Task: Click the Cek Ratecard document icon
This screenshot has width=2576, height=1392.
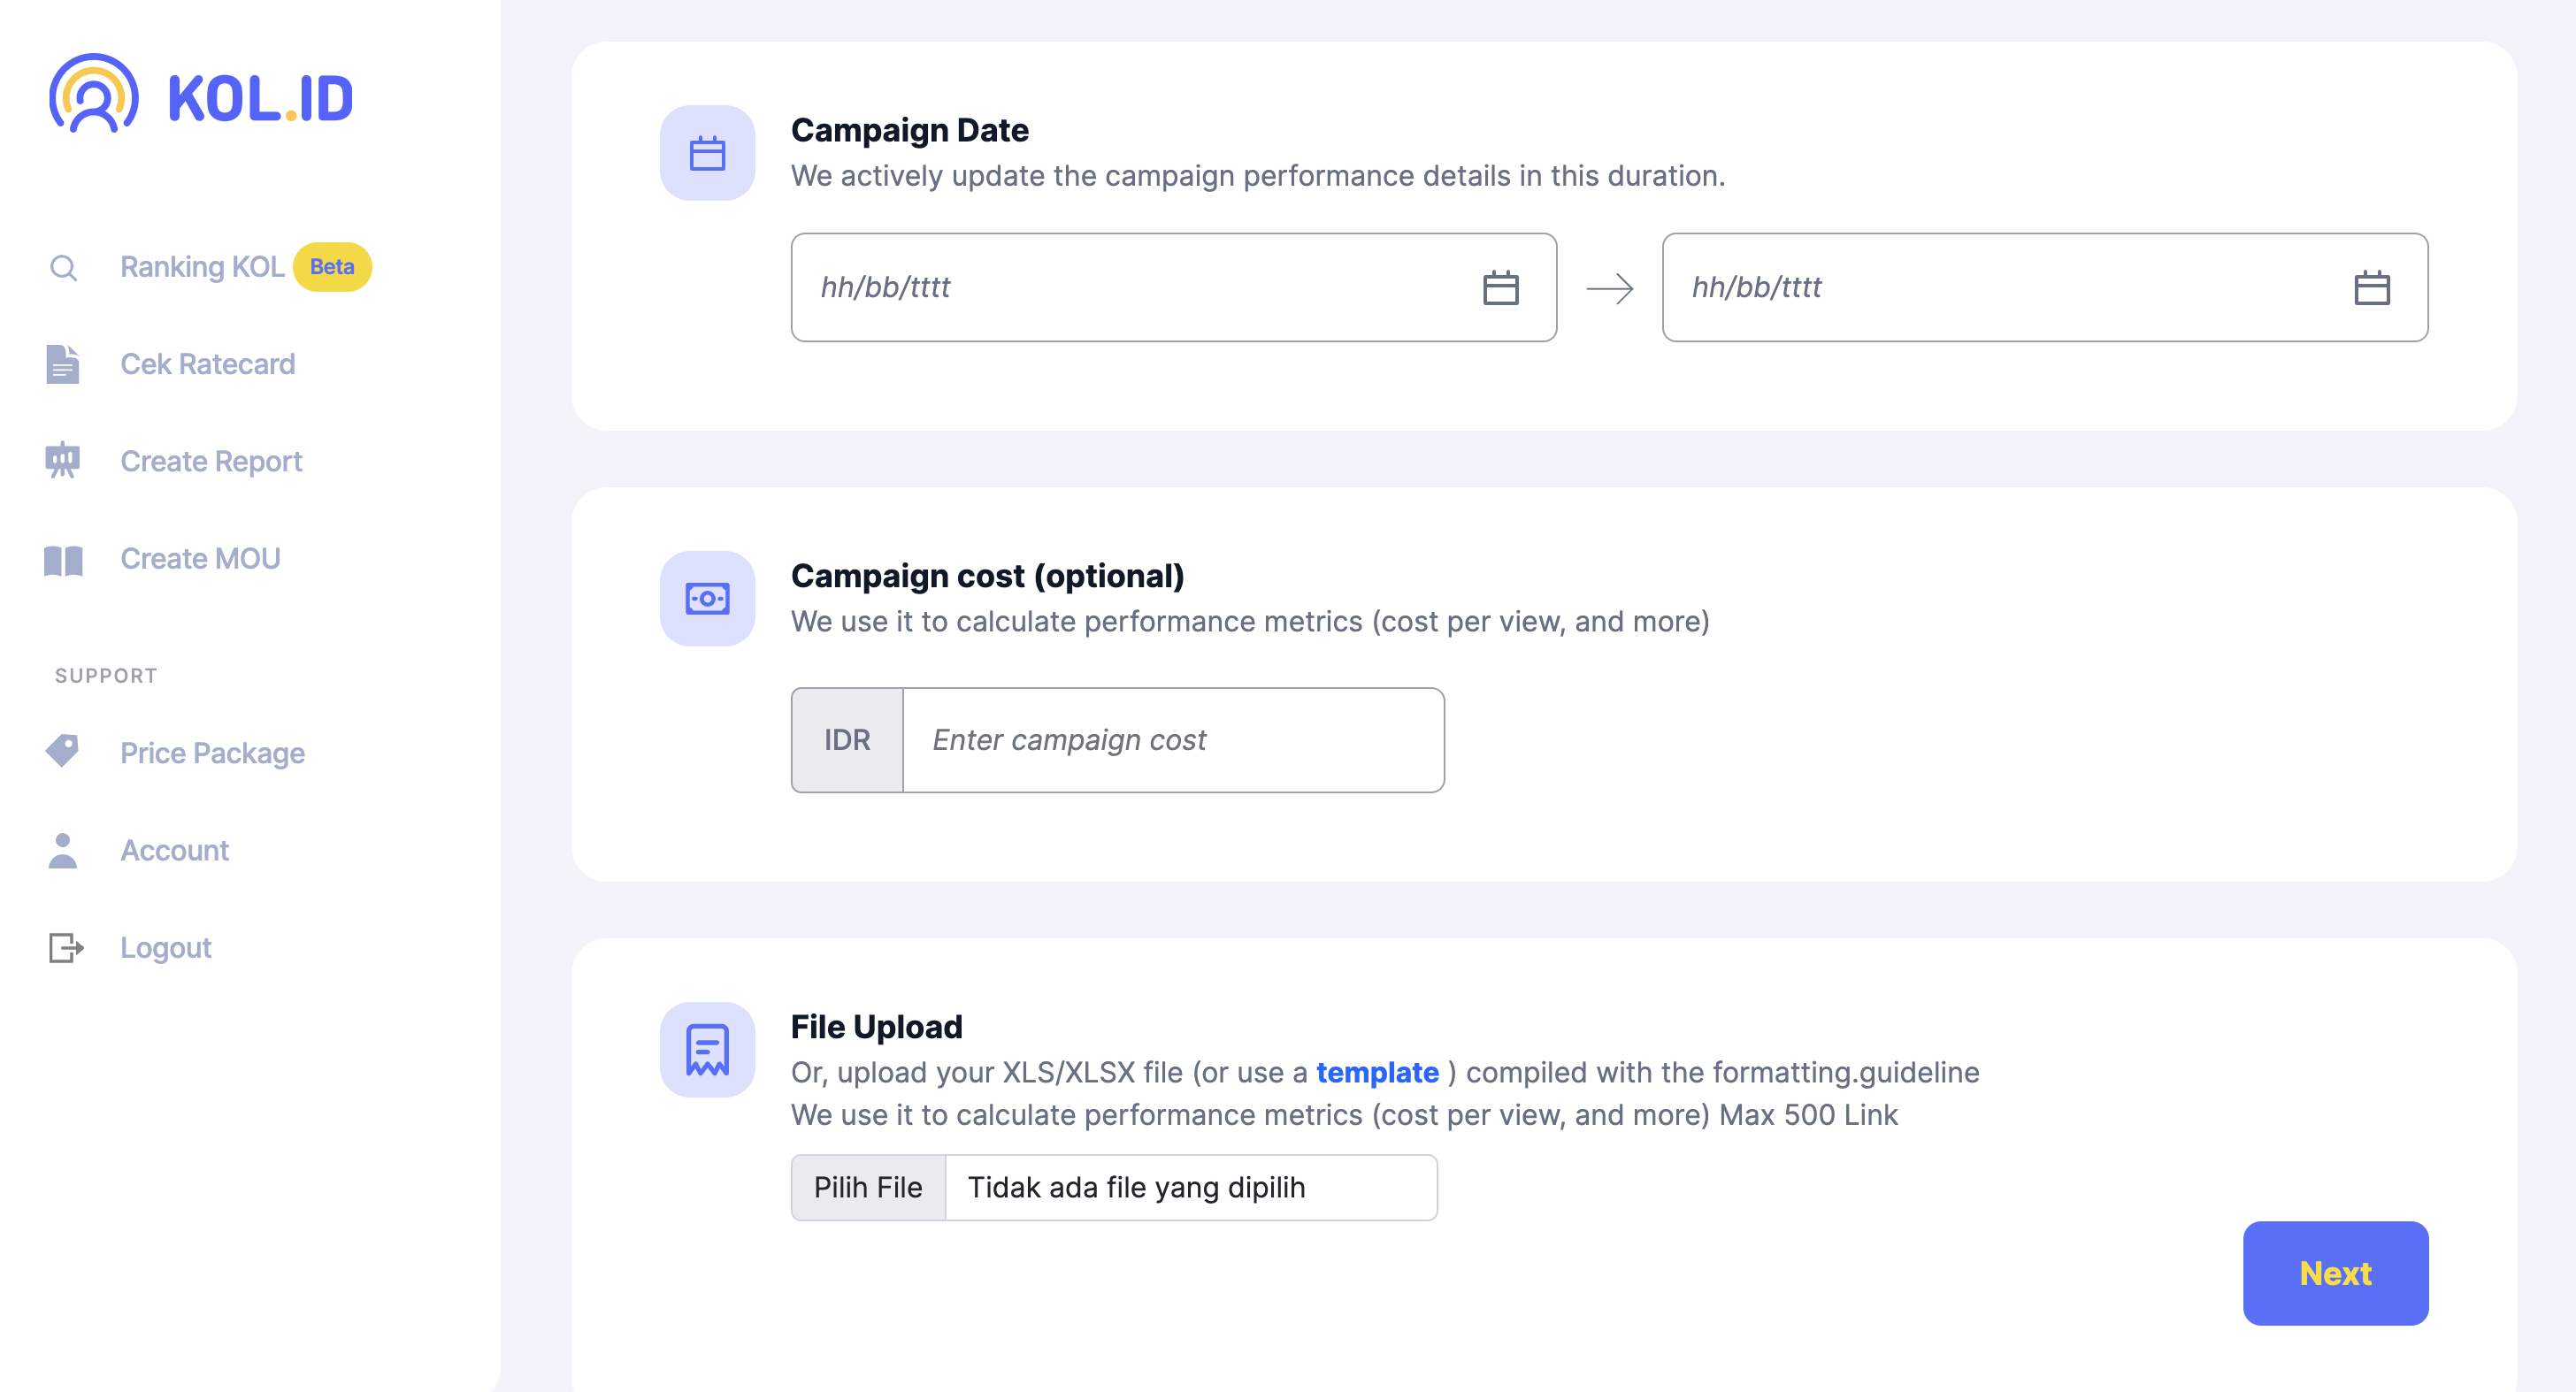Action: click(x=62, y=364)
